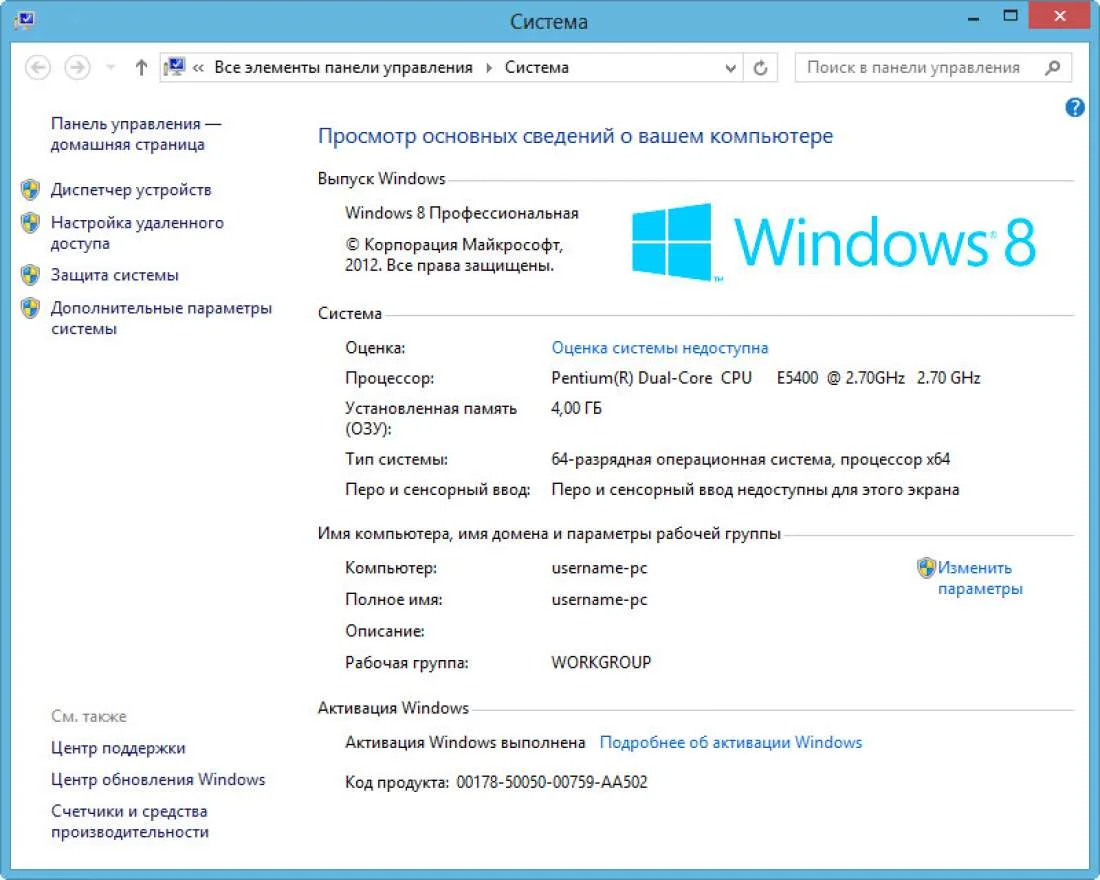Click shield icon beside 'Дополнительные параметры системы'
Image resolution: width=1100 pixels, height=880 pixels.
click(30, 308)
